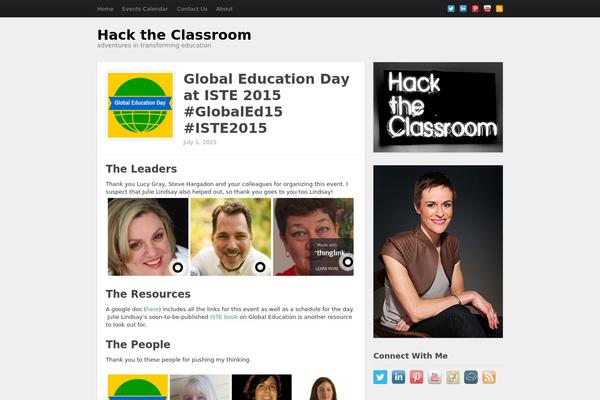Click the July 1, 2015 post date
Screen dimensions: 600x400
pyautogui.click(x=200, y=142)
